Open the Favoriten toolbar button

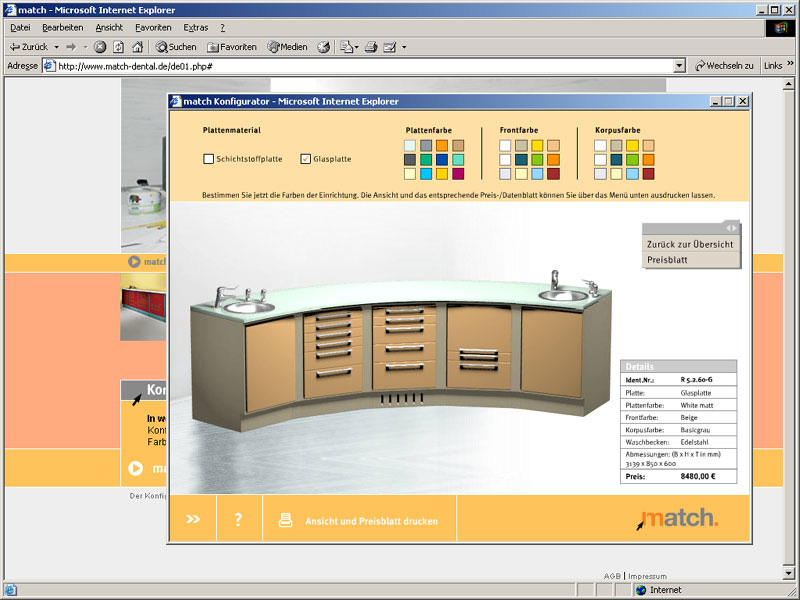coord(232,47)
